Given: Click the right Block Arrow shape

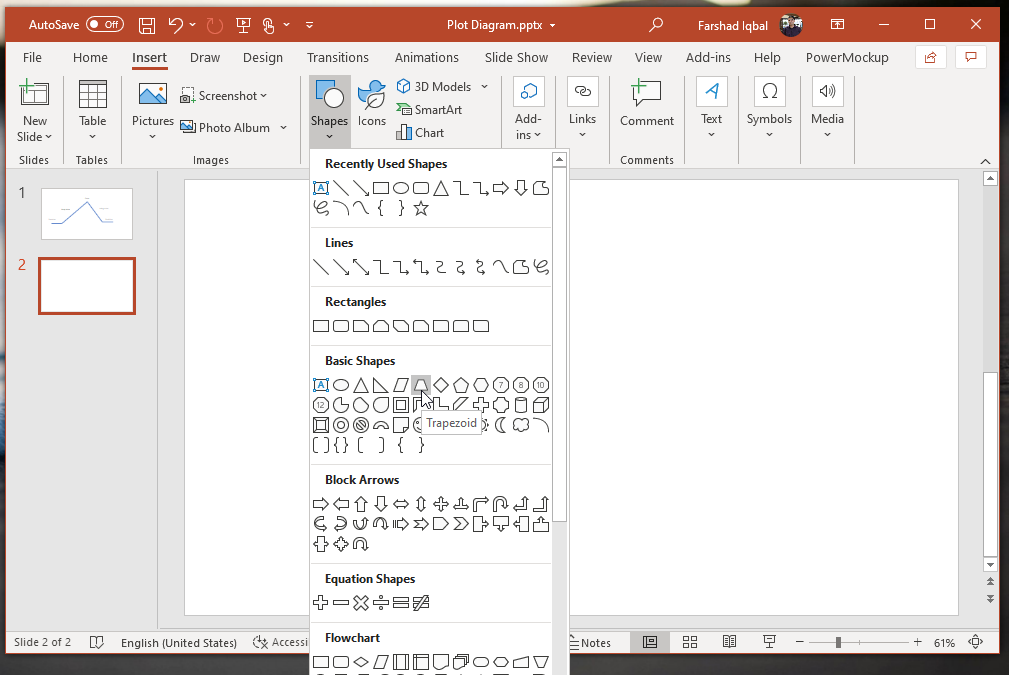Looking at the screenshot, I should pyautogui.click(x=321, y=504).
